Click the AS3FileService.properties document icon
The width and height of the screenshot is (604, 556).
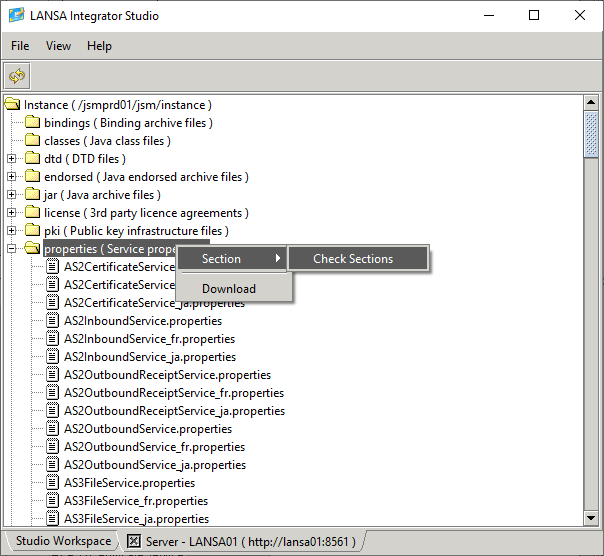pos(52,483)
